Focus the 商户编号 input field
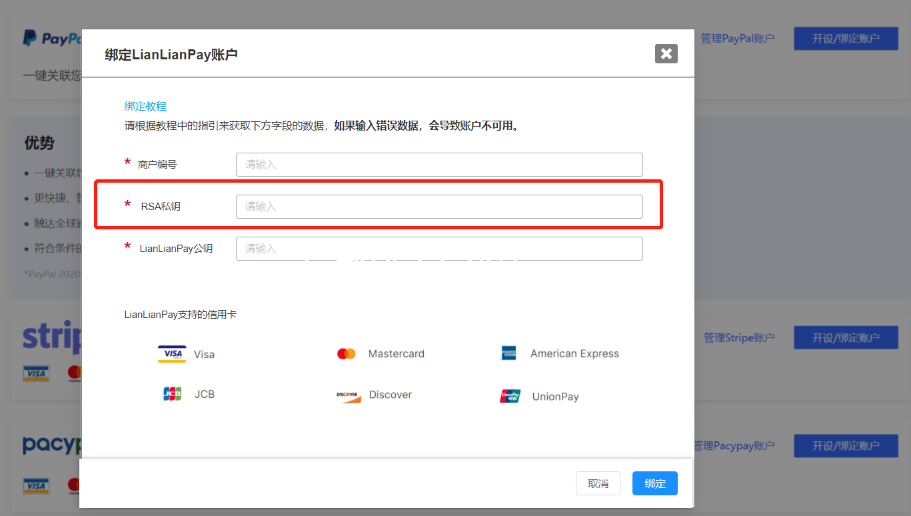Screen dimensions: 911x516 (x=439, y=164)
